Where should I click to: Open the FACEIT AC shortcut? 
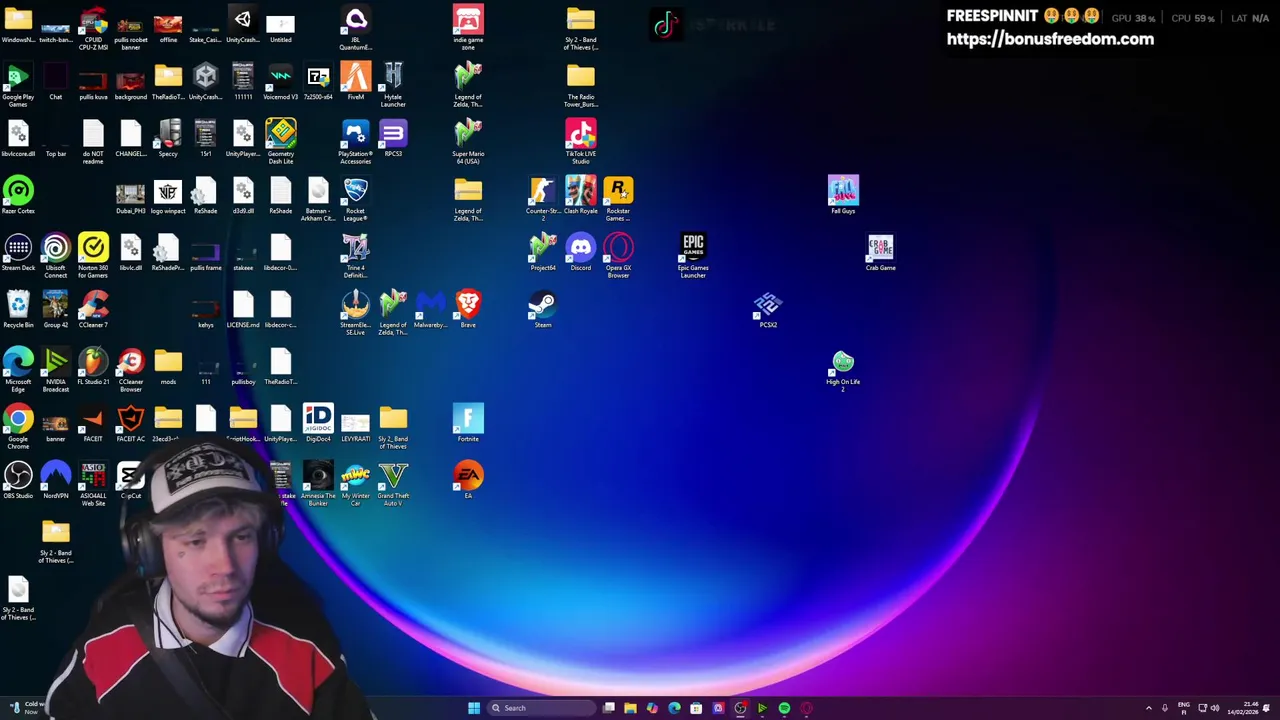131,424
